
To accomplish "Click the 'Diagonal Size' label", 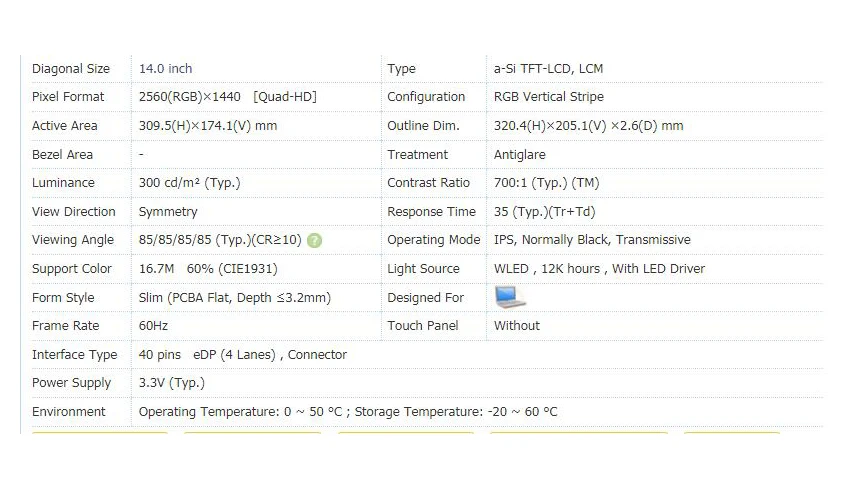I will [71, 69].
